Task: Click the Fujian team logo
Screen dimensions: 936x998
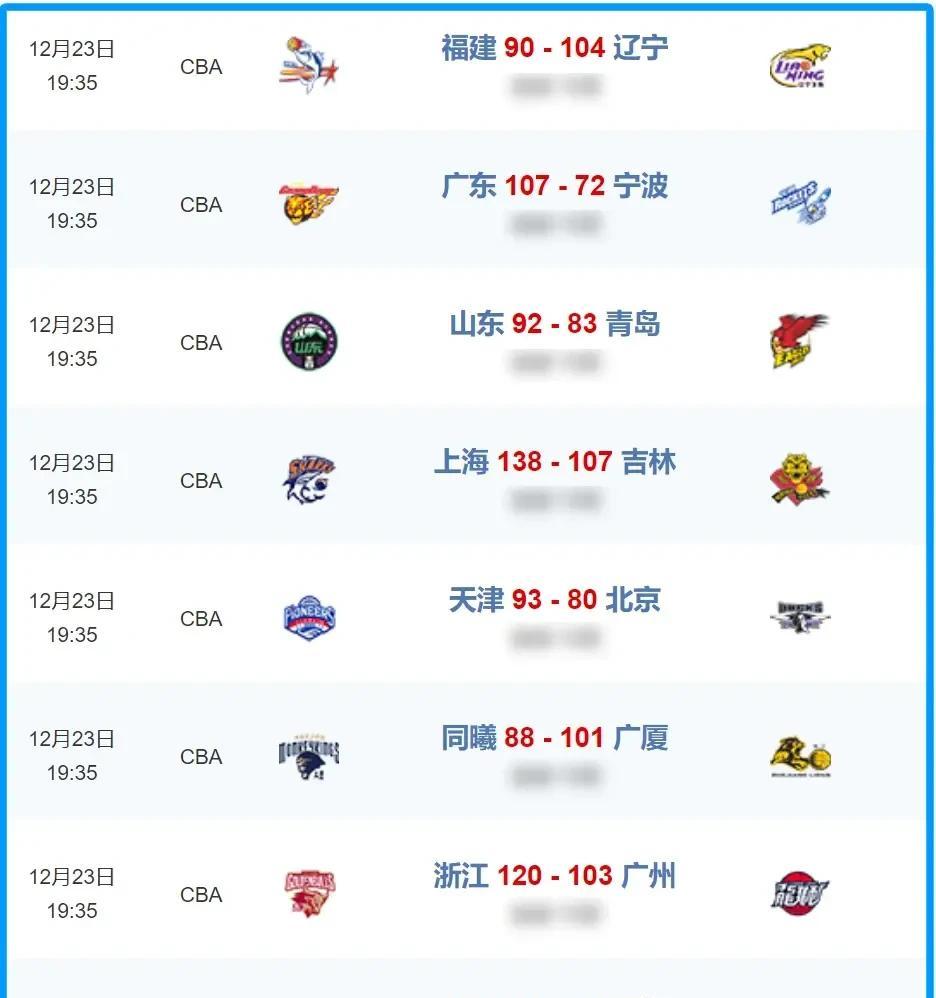Action: (x=308, y=66)
